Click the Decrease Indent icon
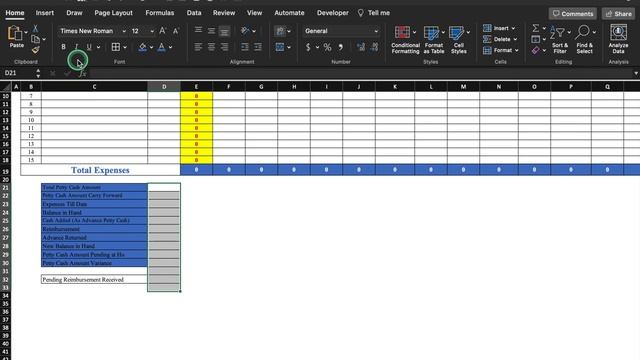This screenshot has width=640, height=360. point(244,47)
